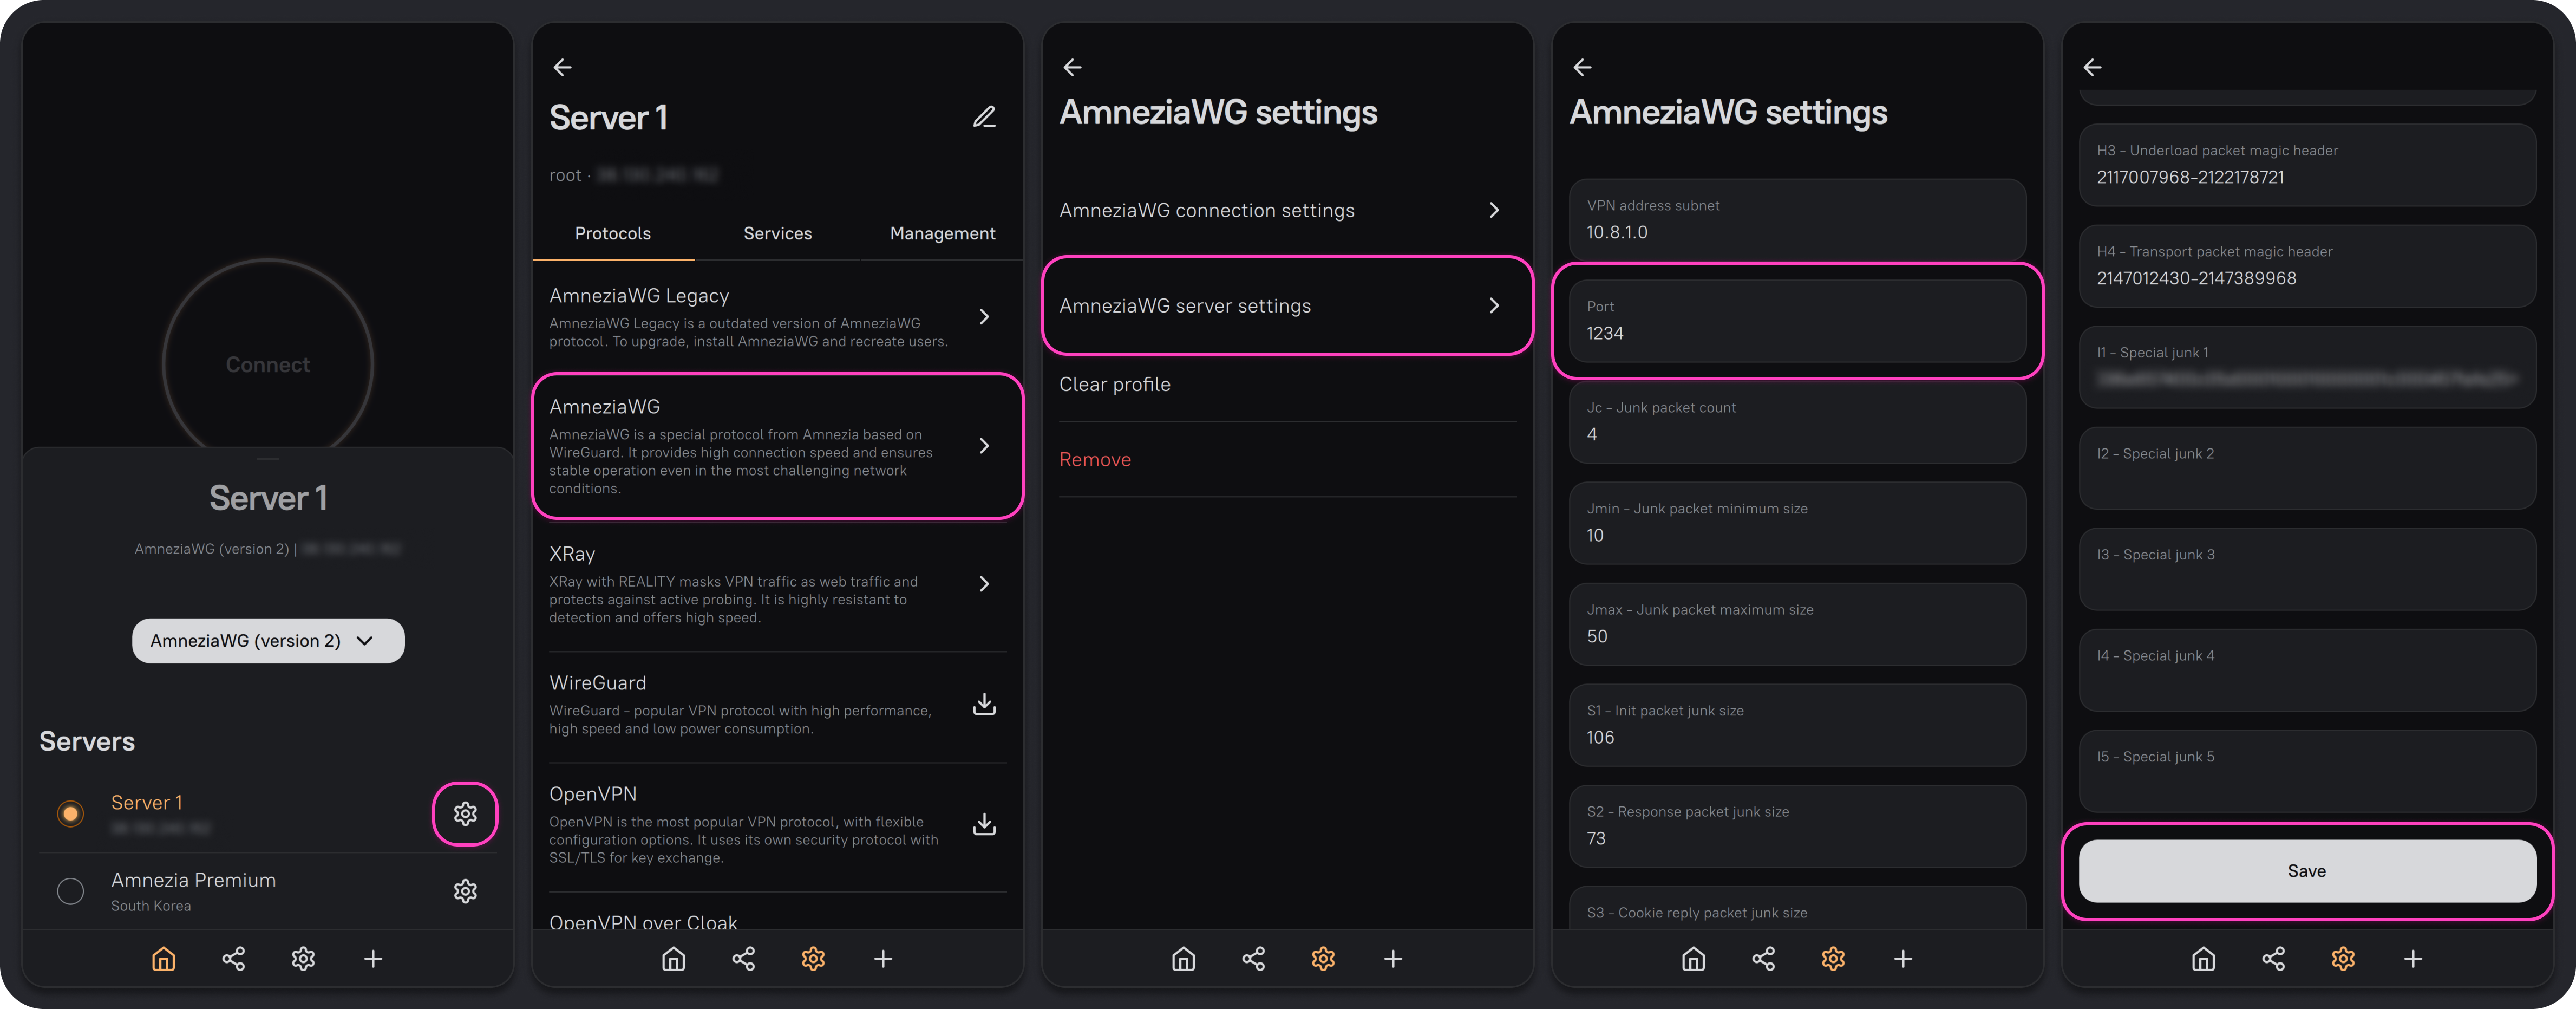Open the XRay protocol chevron
Image resolution: width=2576 pixels, height=1009 pixels.
pyautogui.click(x=984, y=583)
